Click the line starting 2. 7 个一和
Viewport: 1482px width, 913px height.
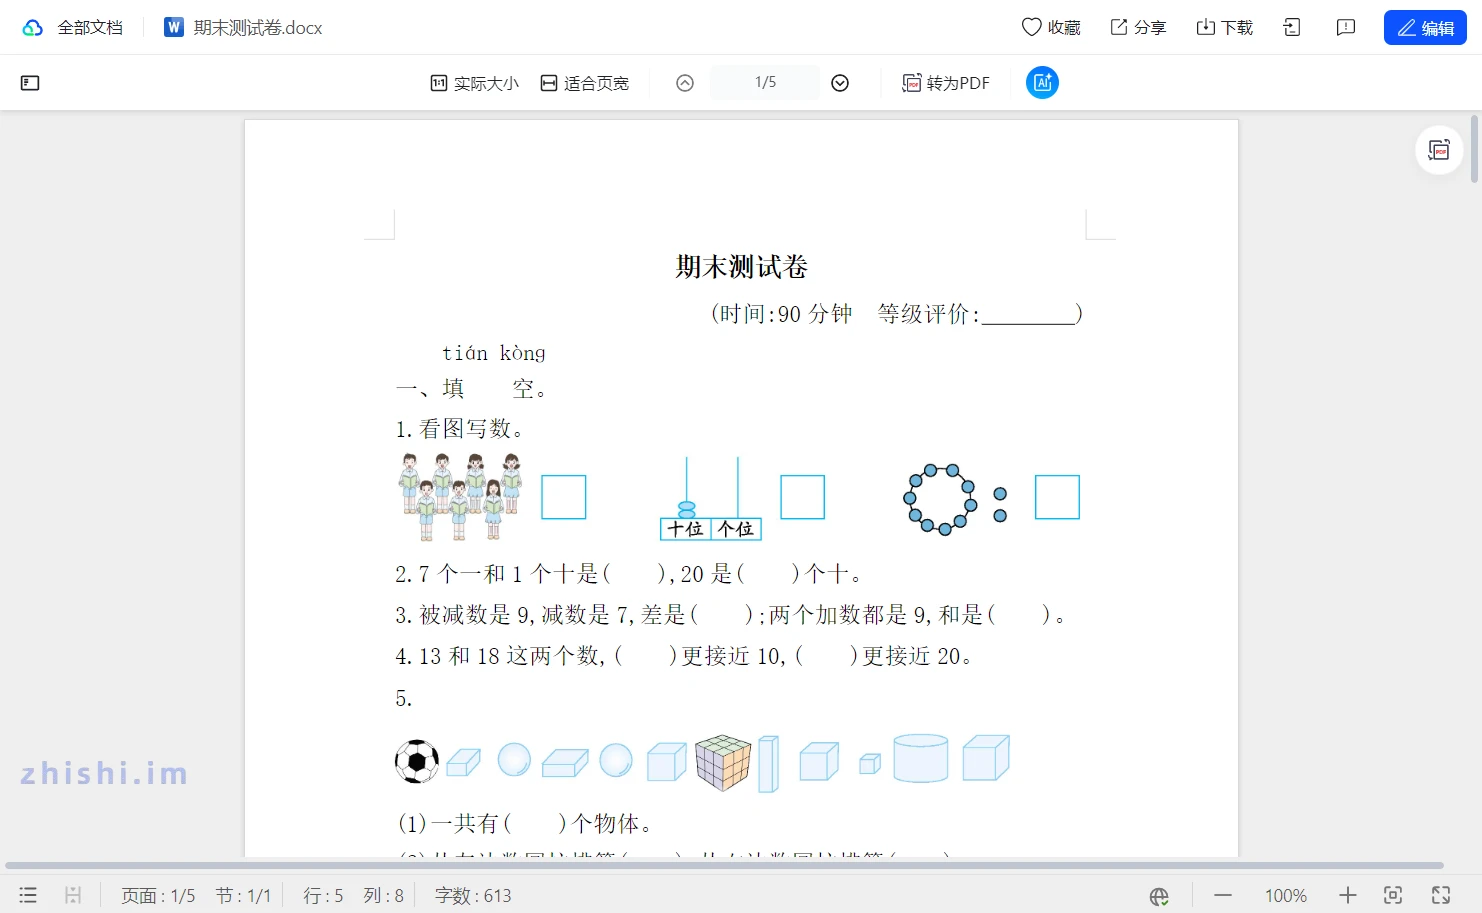coord(628,574)
